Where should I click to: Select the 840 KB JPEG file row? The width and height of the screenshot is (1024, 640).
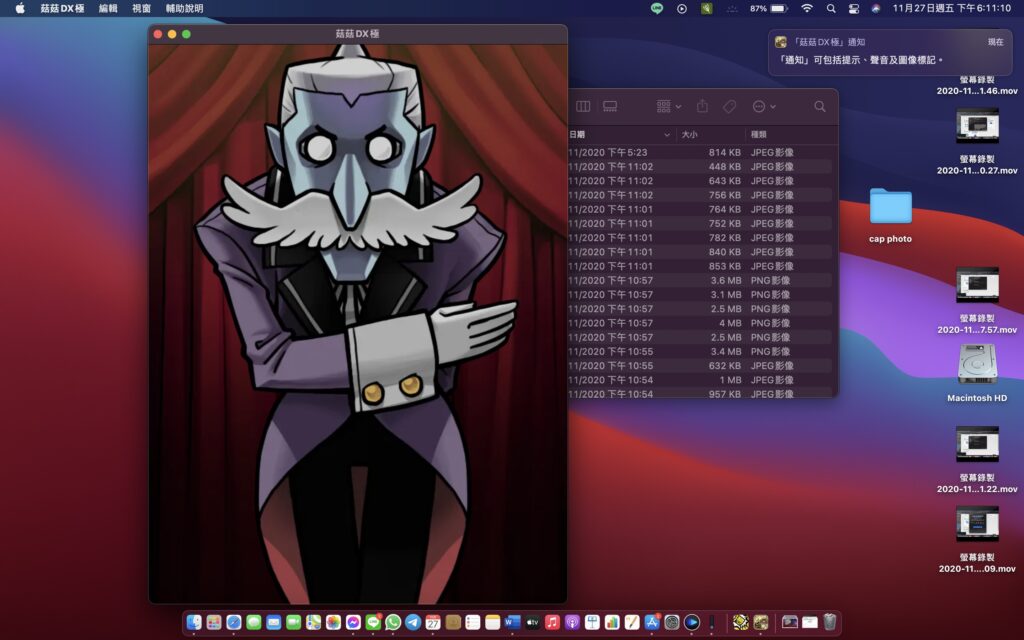(x=702, y=252)
